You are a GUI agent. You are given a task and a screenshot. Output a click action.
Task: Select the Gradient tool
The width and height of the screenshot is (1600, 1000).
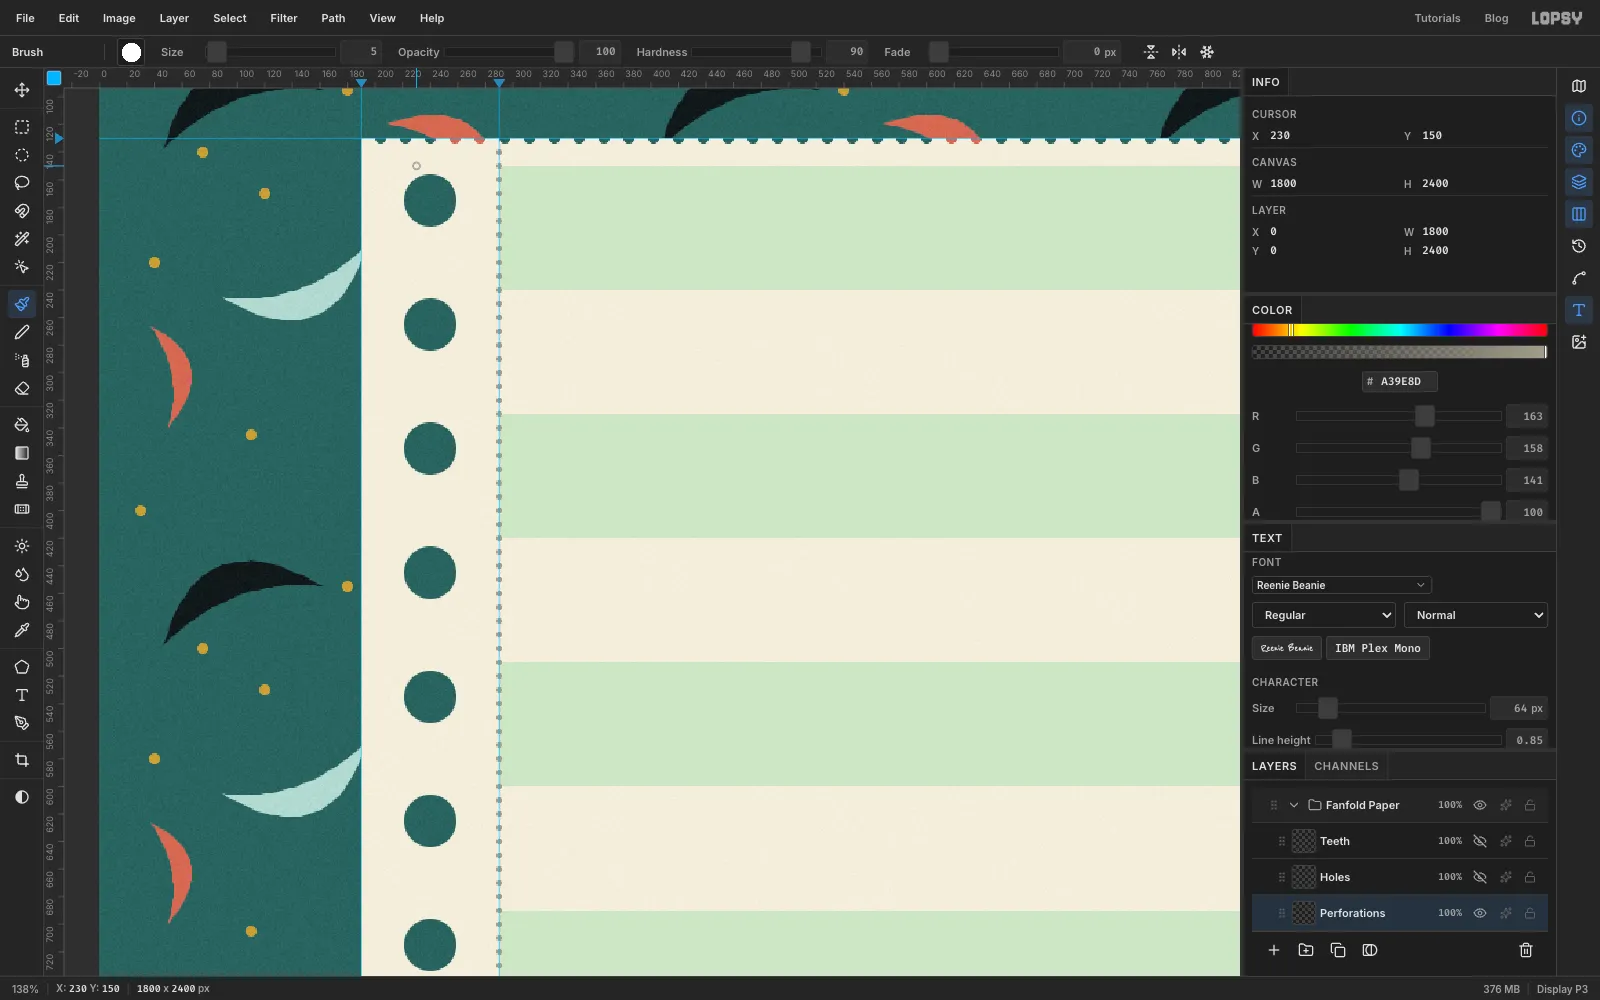(x=22, y=453)
